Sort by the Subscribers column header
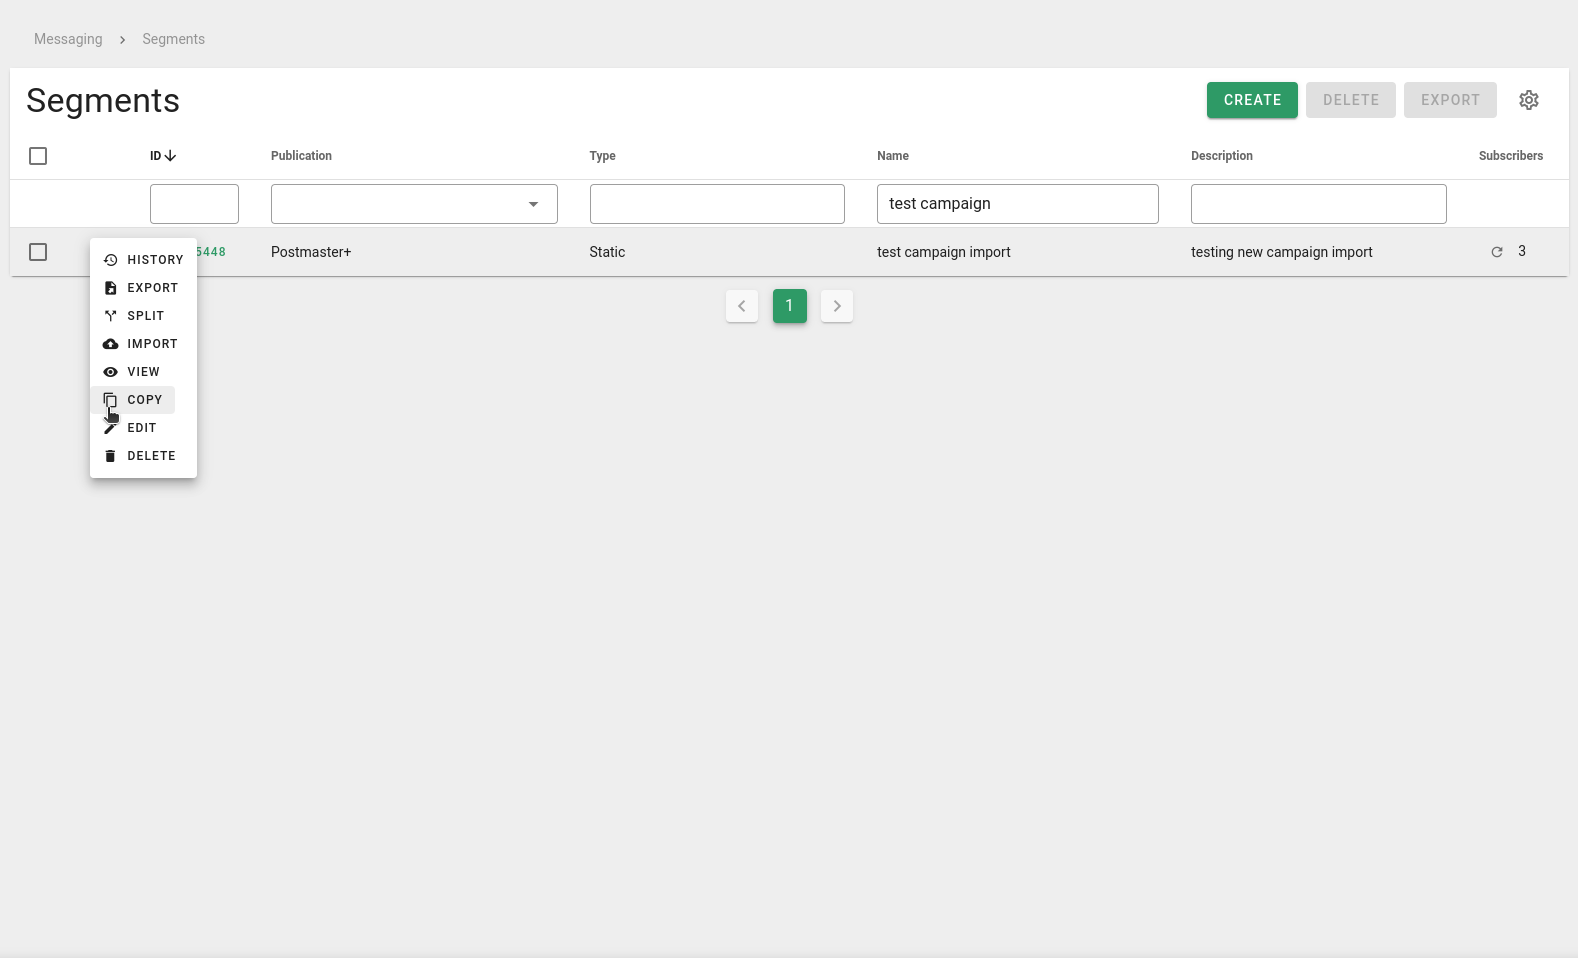Viewport: 1578px width, 958px height. [1511, 156]
